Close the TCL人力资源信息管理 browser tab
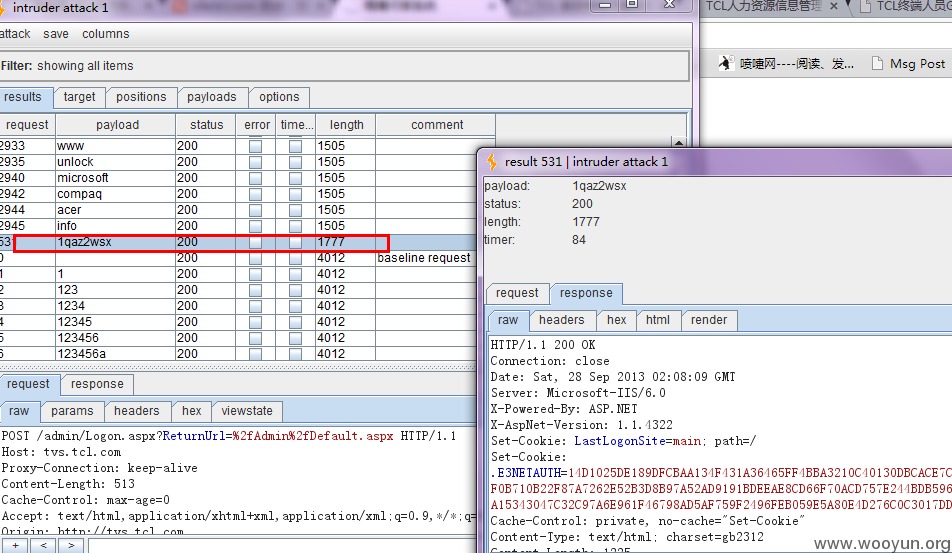 click(x=834, y=6)
